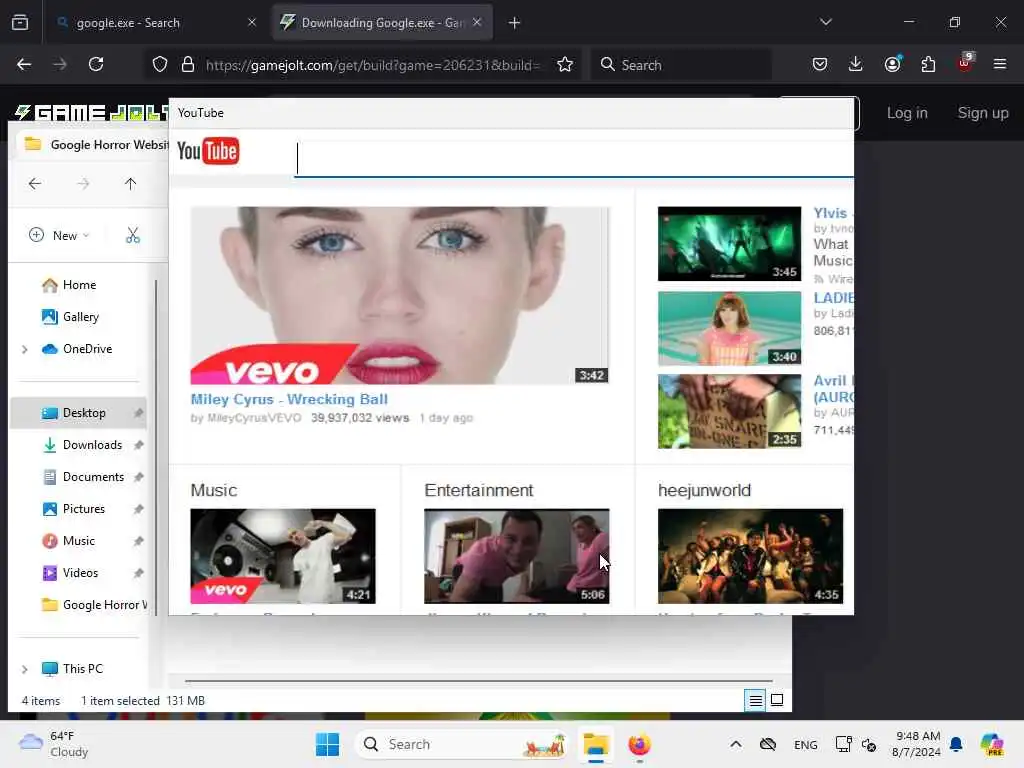Click the YouTube search input field

[575, 159]
